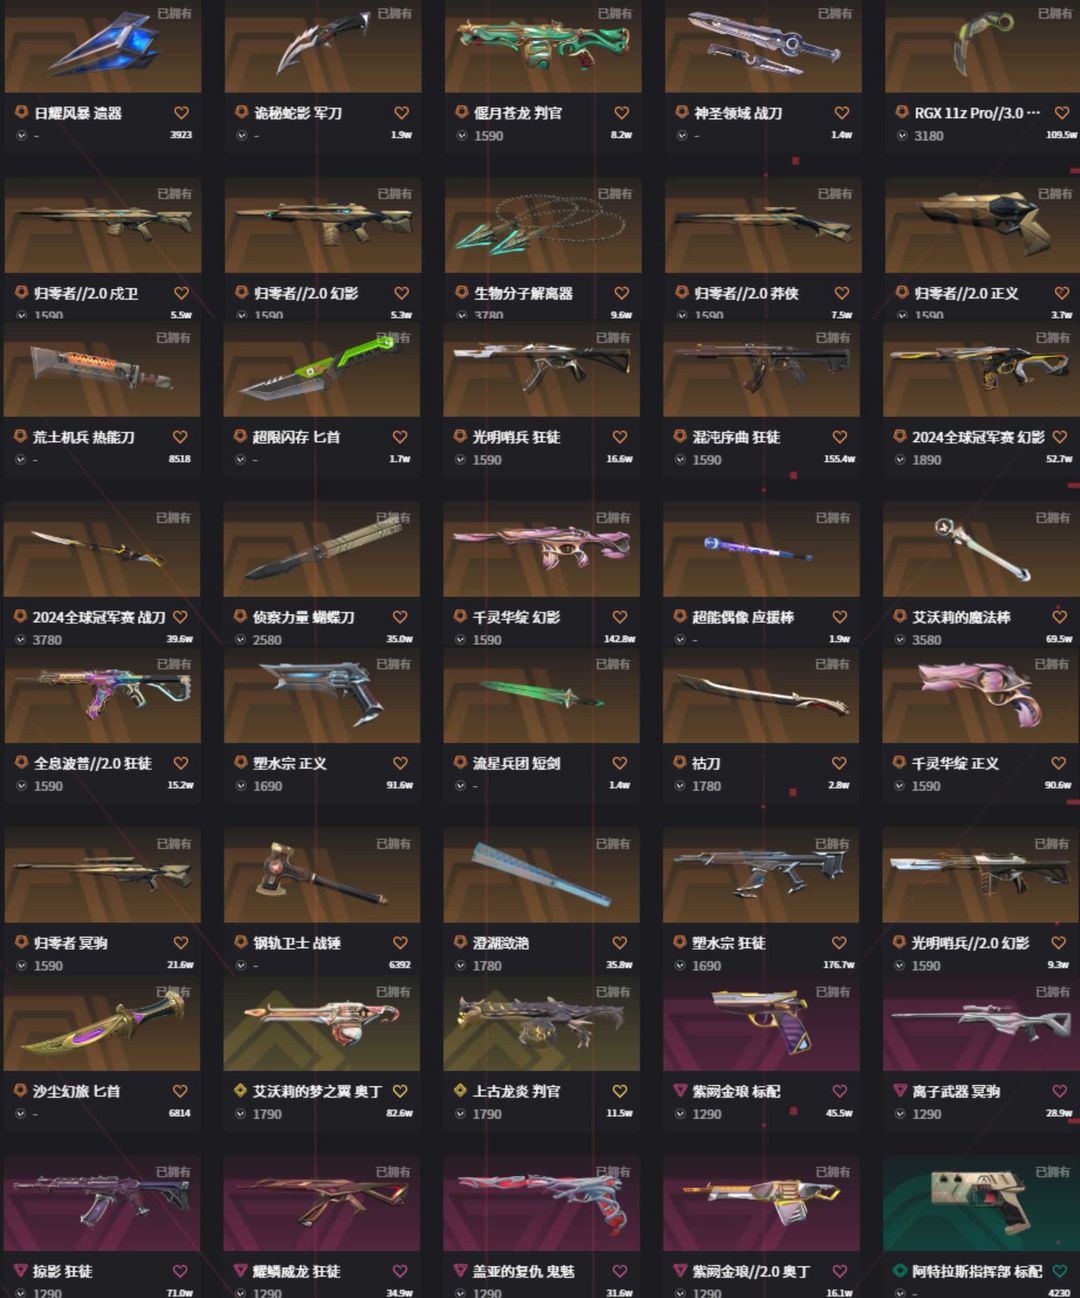The height and width of the screenshot is (1298, 1080).
Task: Click 已拥有 label on 全息波普//2.0 狂徒
Action: coord(173,664)
